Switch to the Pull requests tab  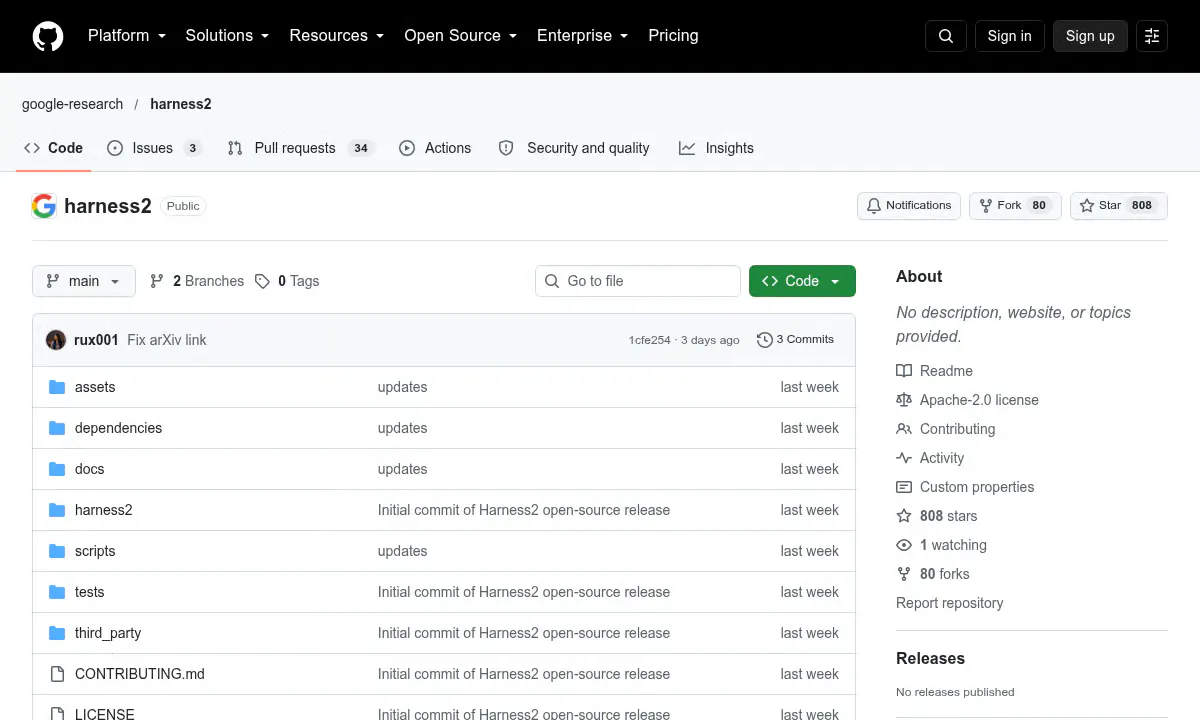tap(301, 148)
